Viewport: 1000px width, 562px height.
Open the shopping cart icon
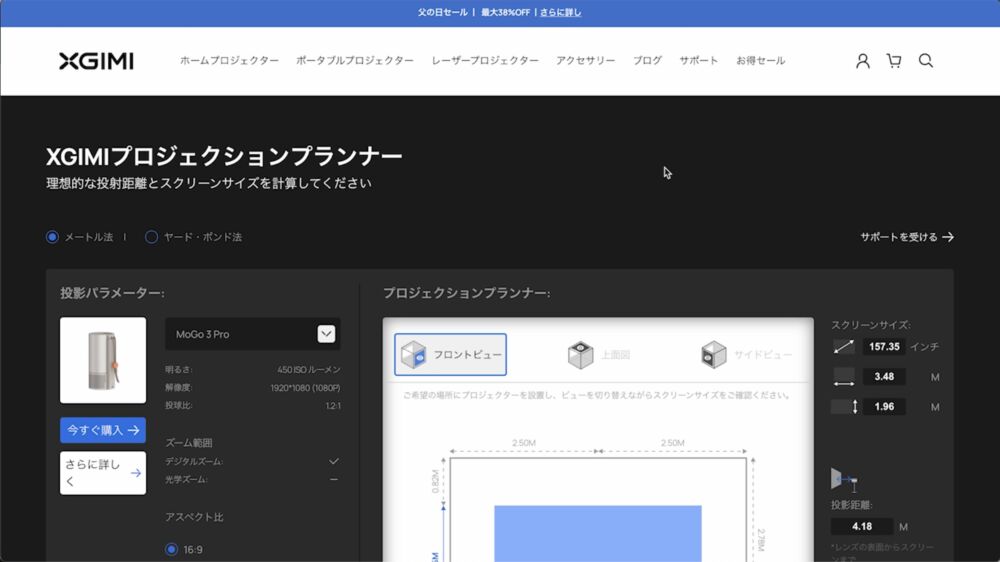pyautogui.click(x=894, y=61)
